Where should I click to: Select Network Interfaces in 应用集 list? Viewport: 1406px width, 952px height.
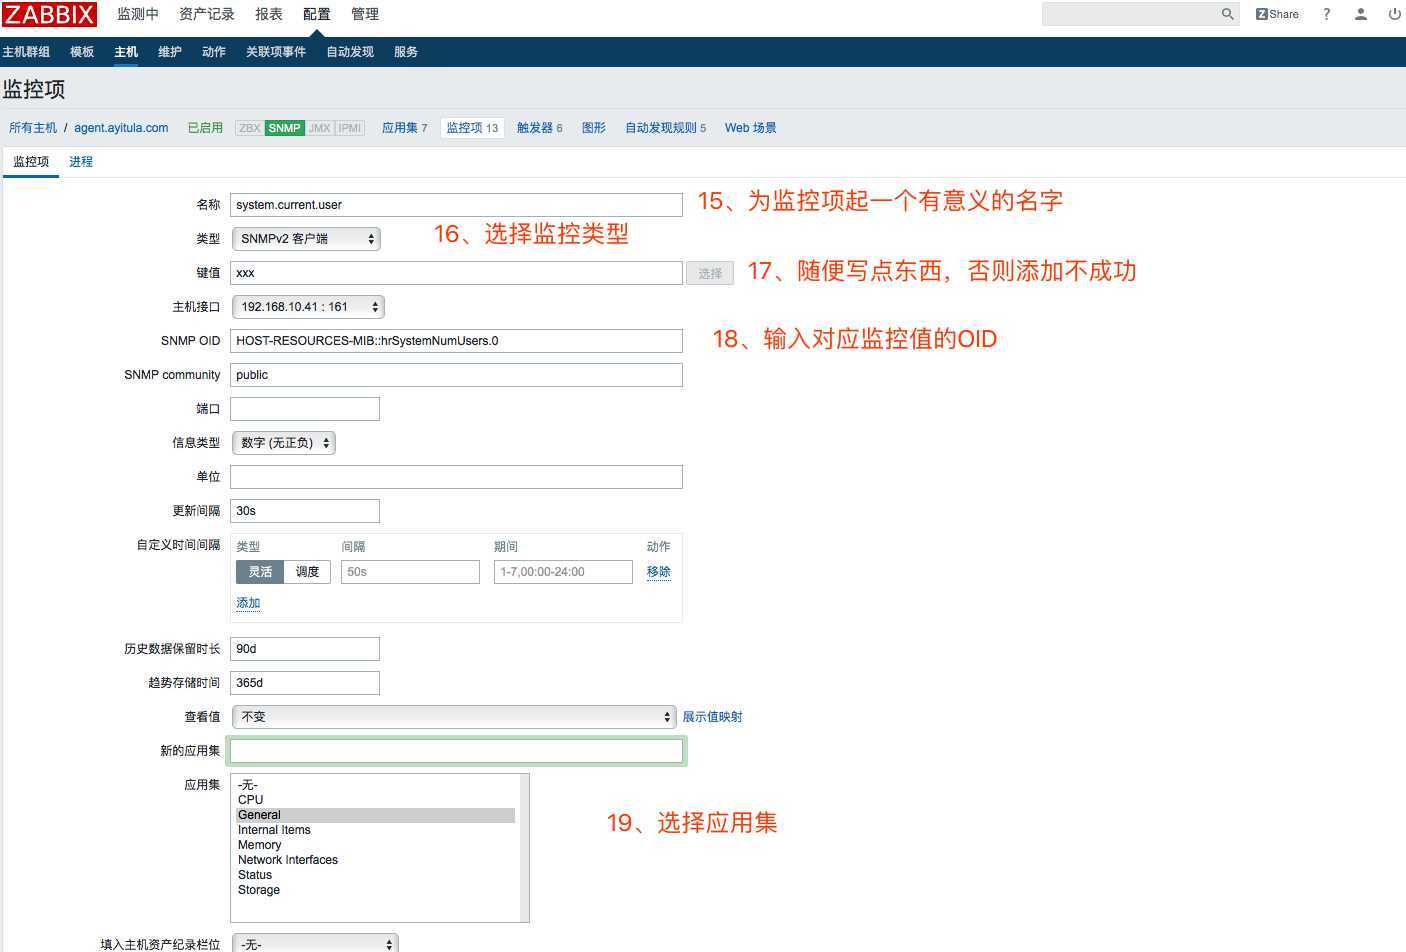pyautogui.click(x=375, y=860)
